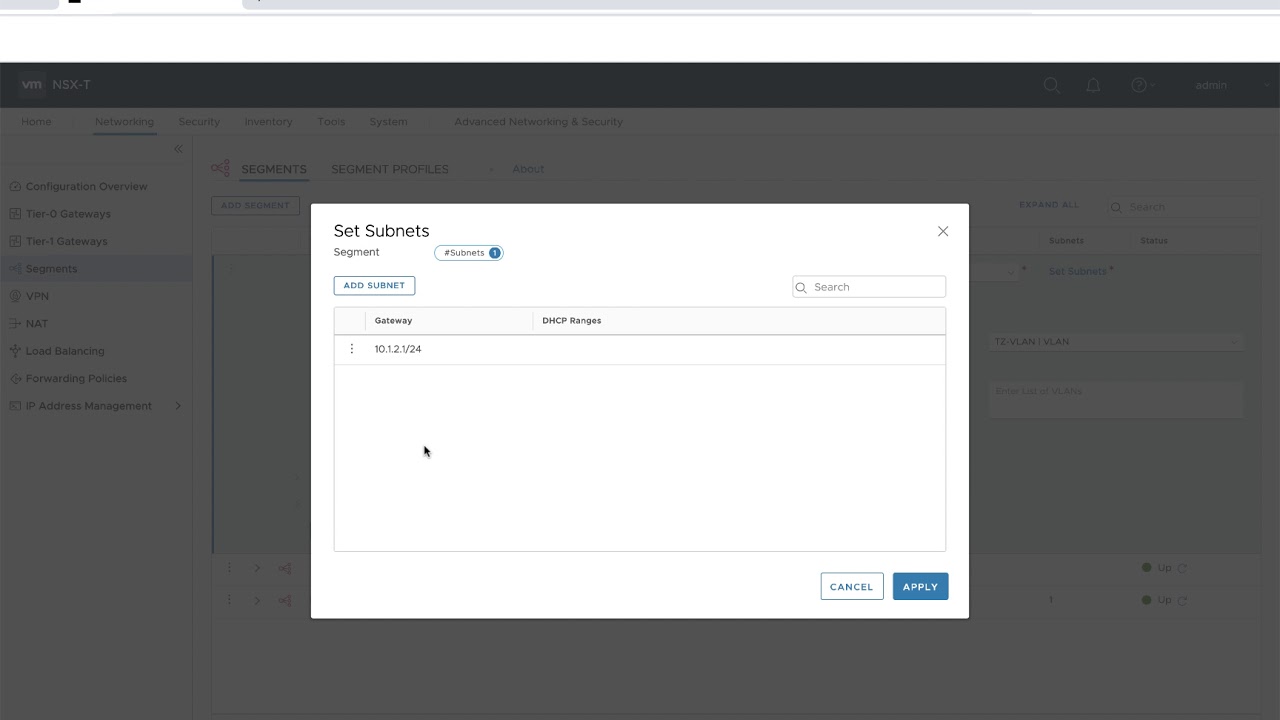
Task: Open the Security menu item
Action: coord(198,121)
